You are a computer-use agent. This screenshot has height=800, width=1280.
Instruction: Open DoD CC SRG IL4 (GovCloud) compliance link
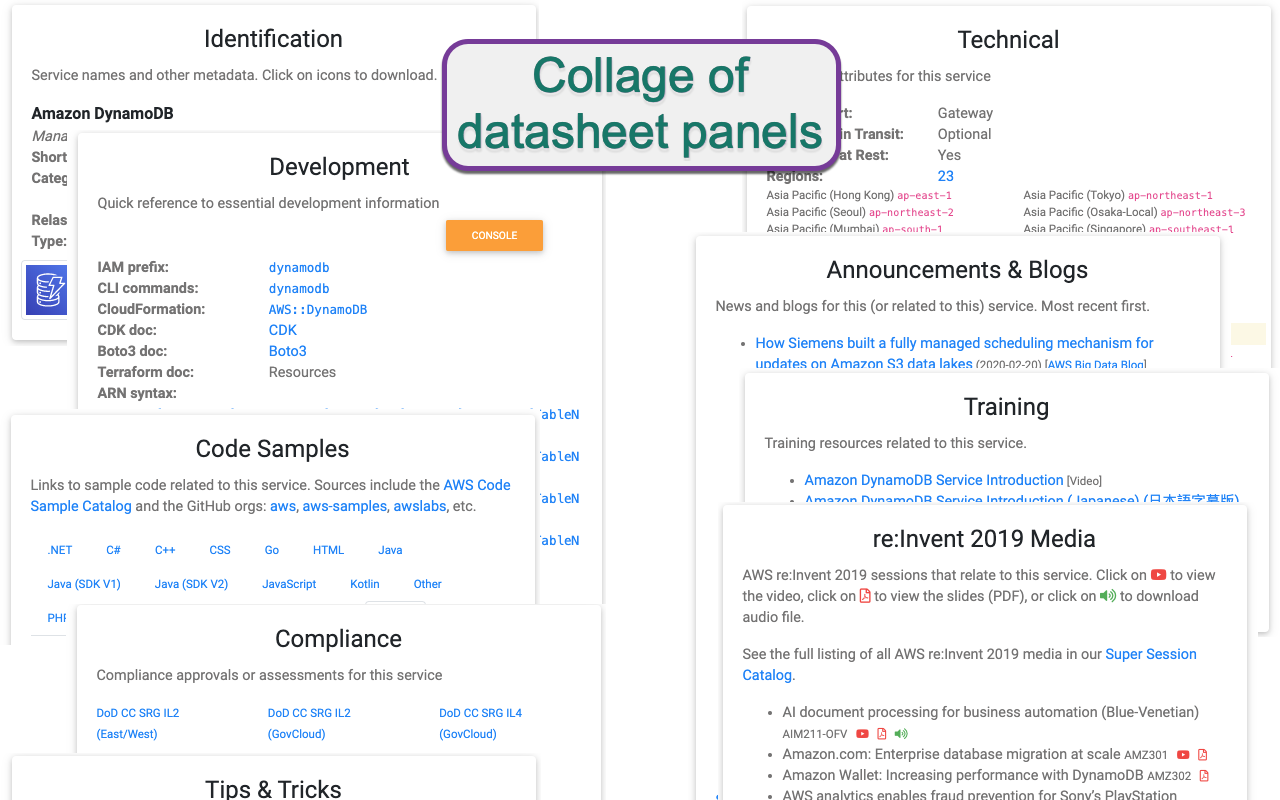coord(480,723)
